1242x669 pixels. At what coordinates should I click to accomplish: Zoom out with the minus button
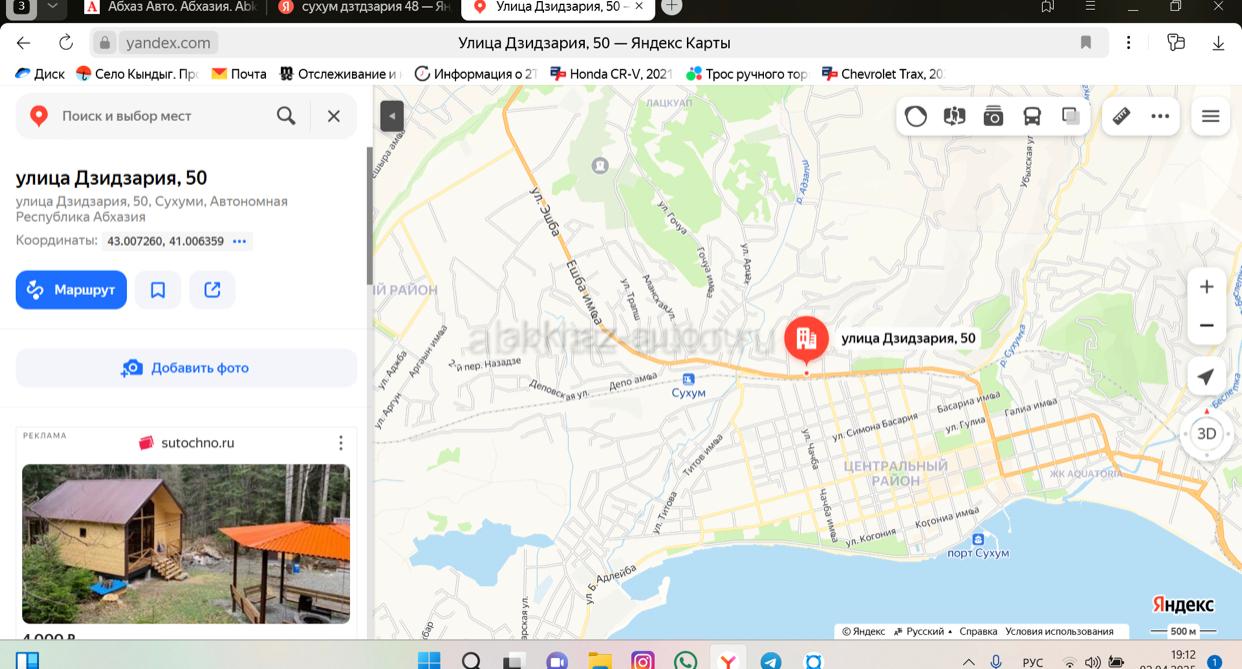tap(1206, 325)
